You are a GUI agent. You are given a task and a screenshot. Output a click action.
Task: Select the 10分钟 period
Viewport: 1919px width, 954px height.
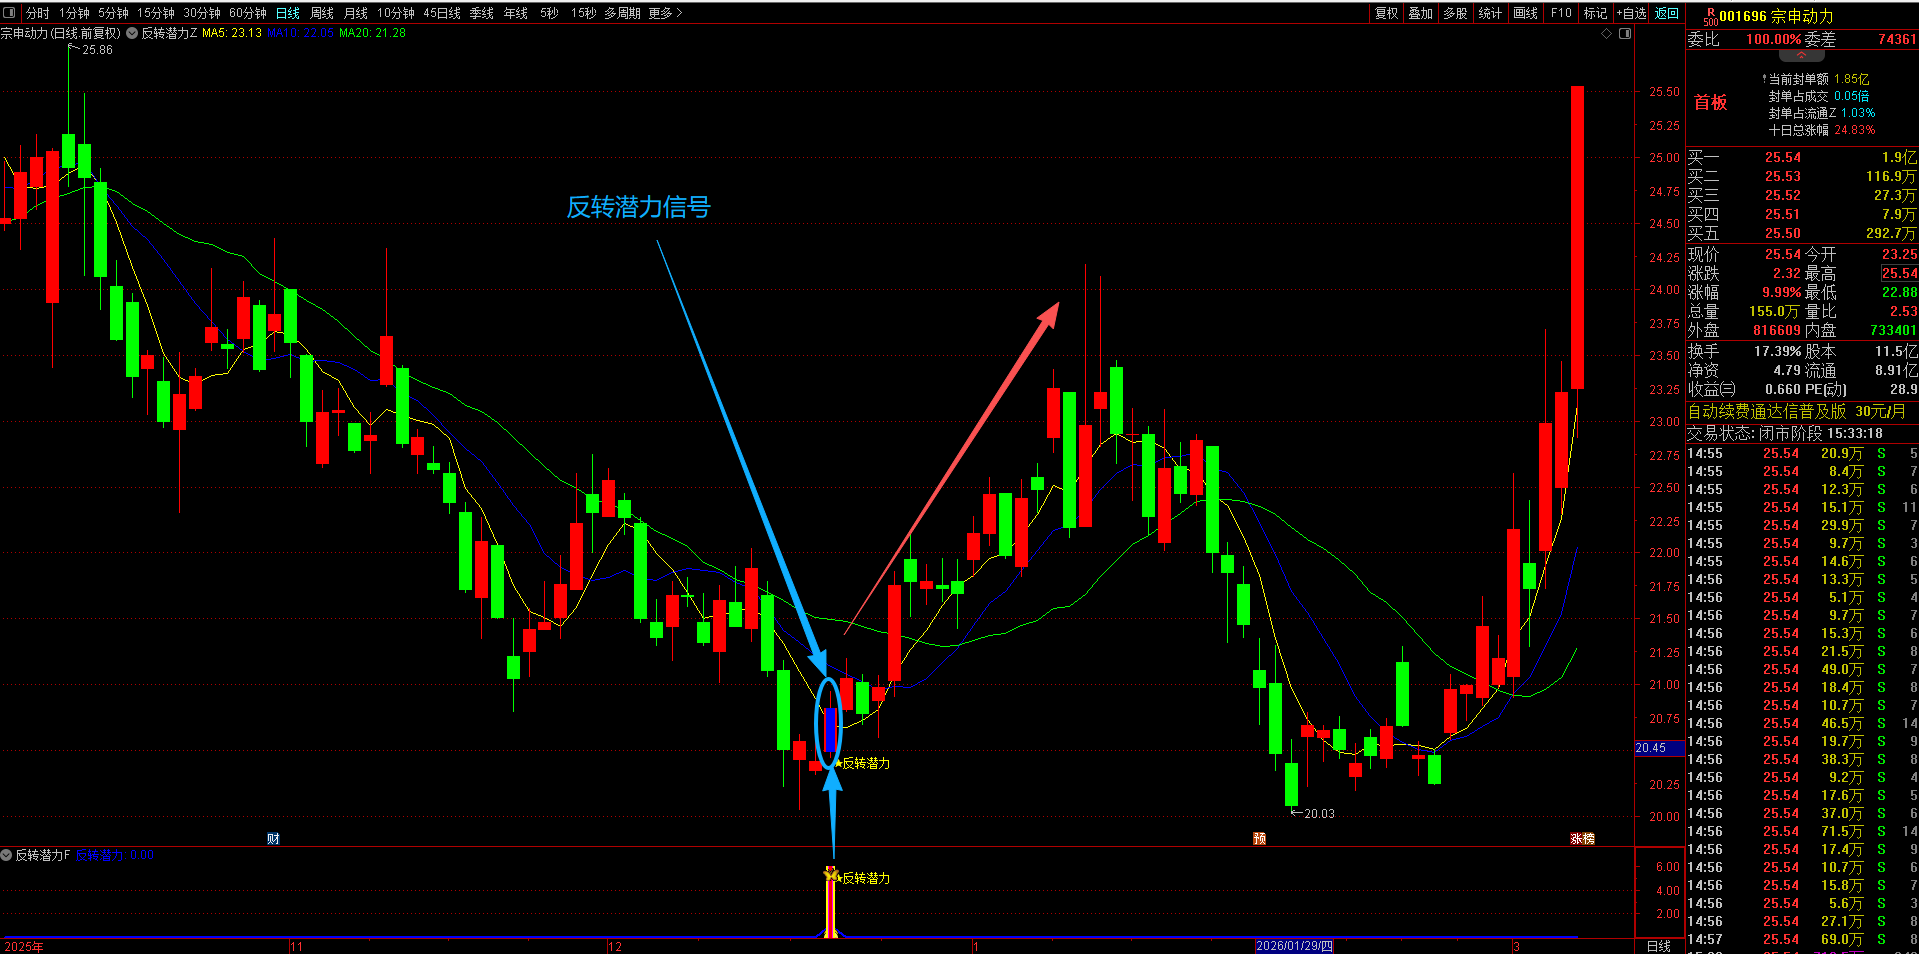(x=396, y=13)
